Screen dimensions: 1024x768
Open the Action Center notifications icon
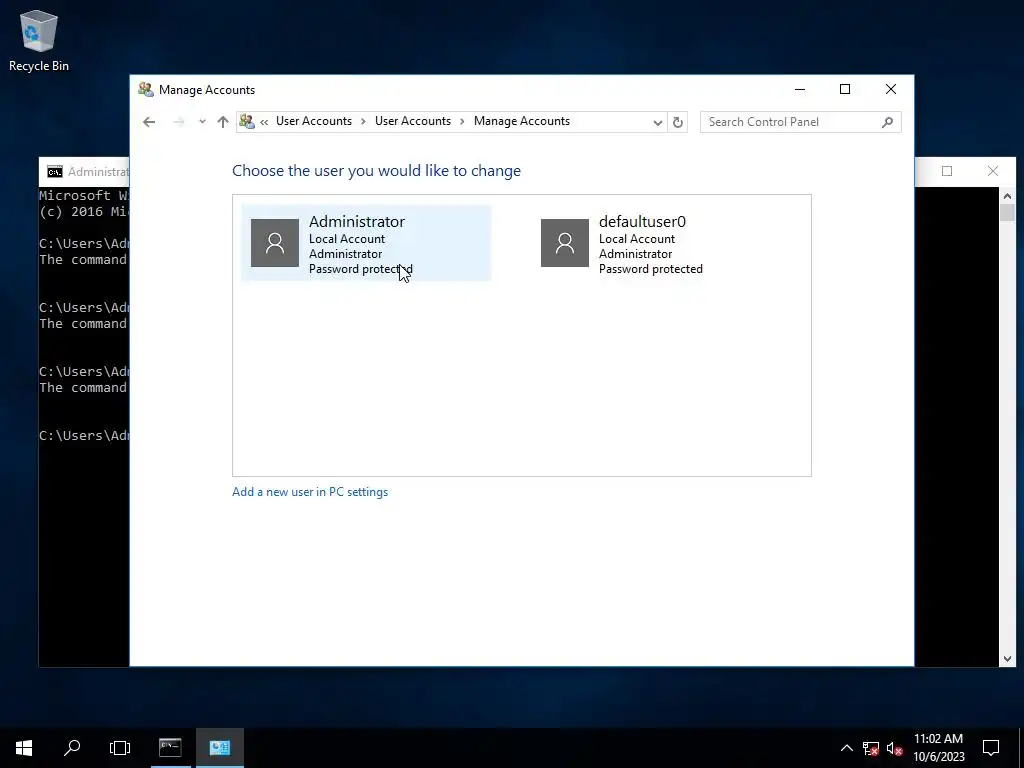[991, 748]
